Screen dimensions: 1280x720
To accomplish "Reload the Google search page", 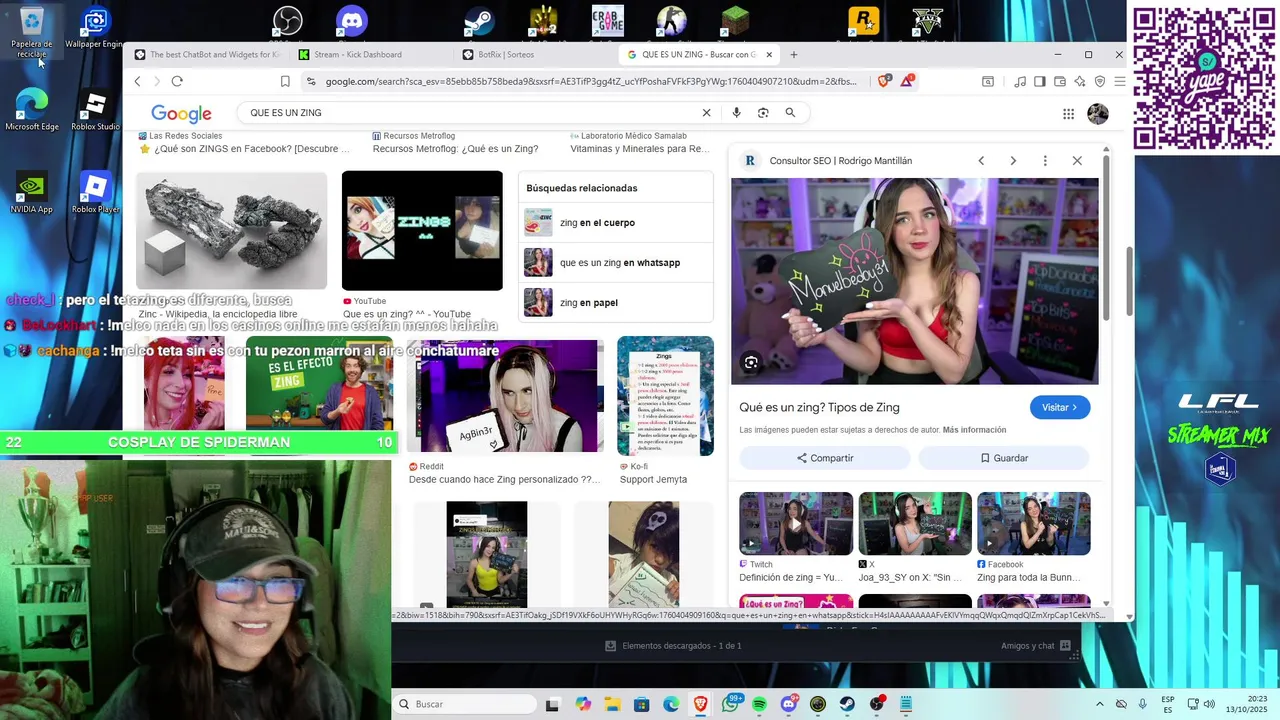I will (x=177, y=81).
